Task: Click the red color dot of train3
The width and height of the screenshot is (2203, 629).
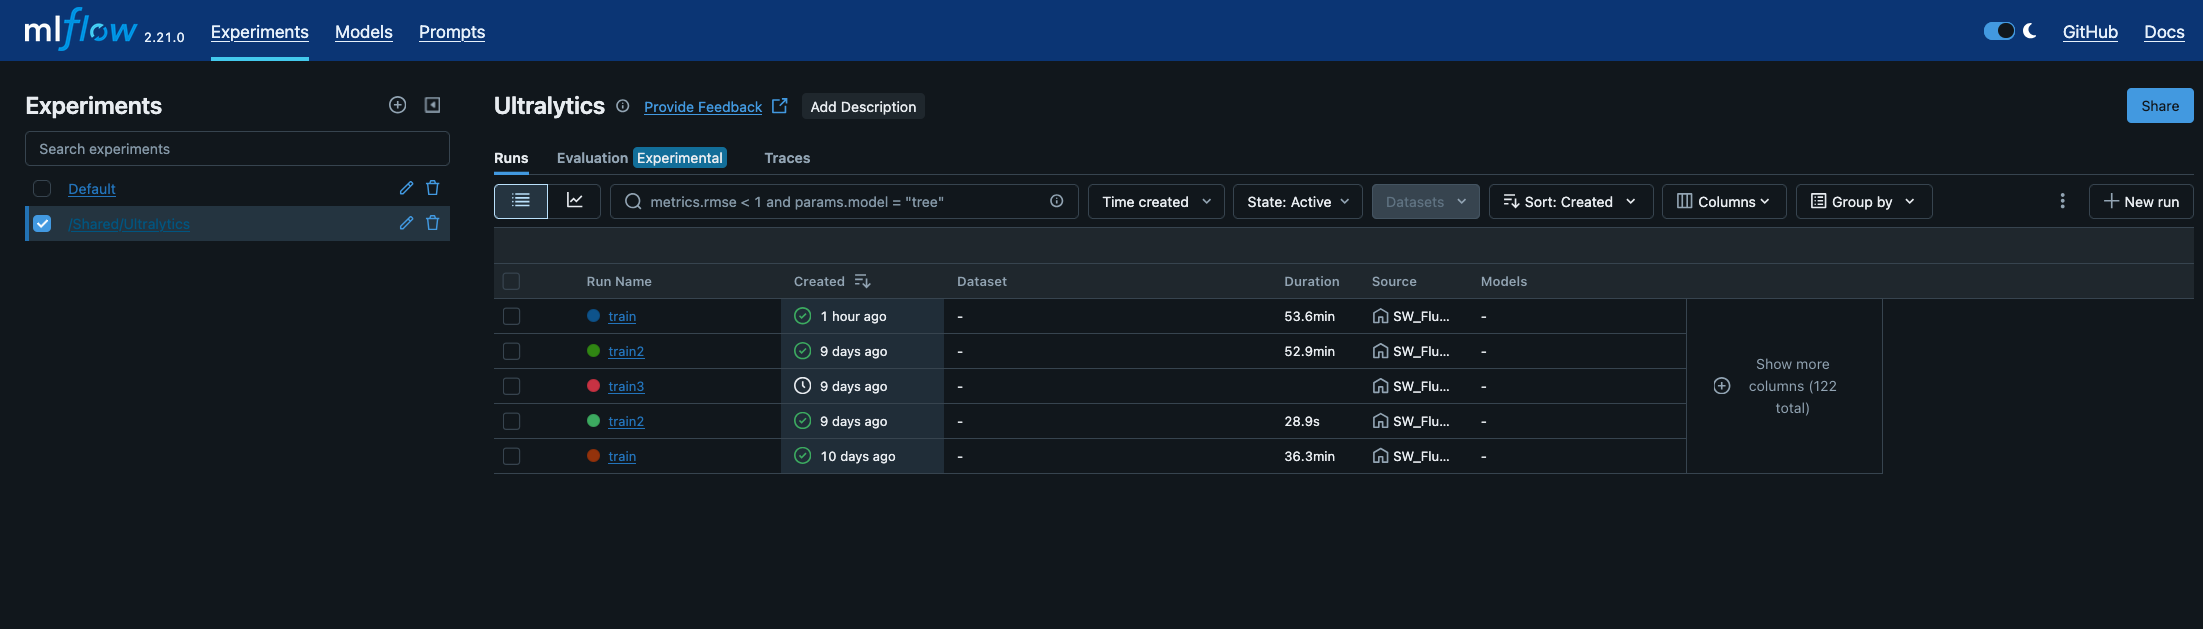Action: (x=593, y=386)
